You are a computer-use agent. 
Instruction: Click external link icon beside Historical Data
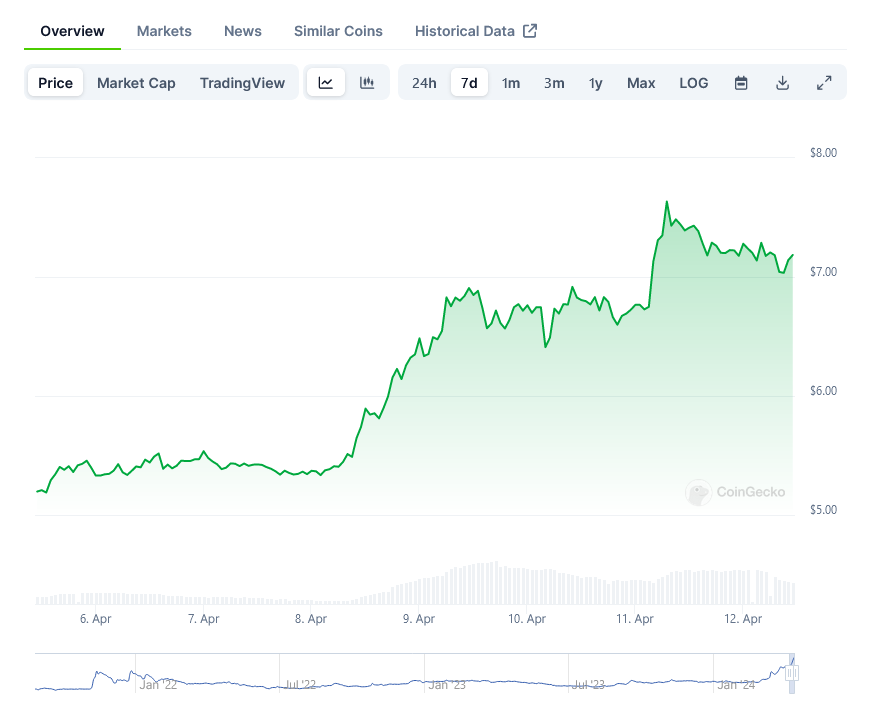(x=530, y=31)
